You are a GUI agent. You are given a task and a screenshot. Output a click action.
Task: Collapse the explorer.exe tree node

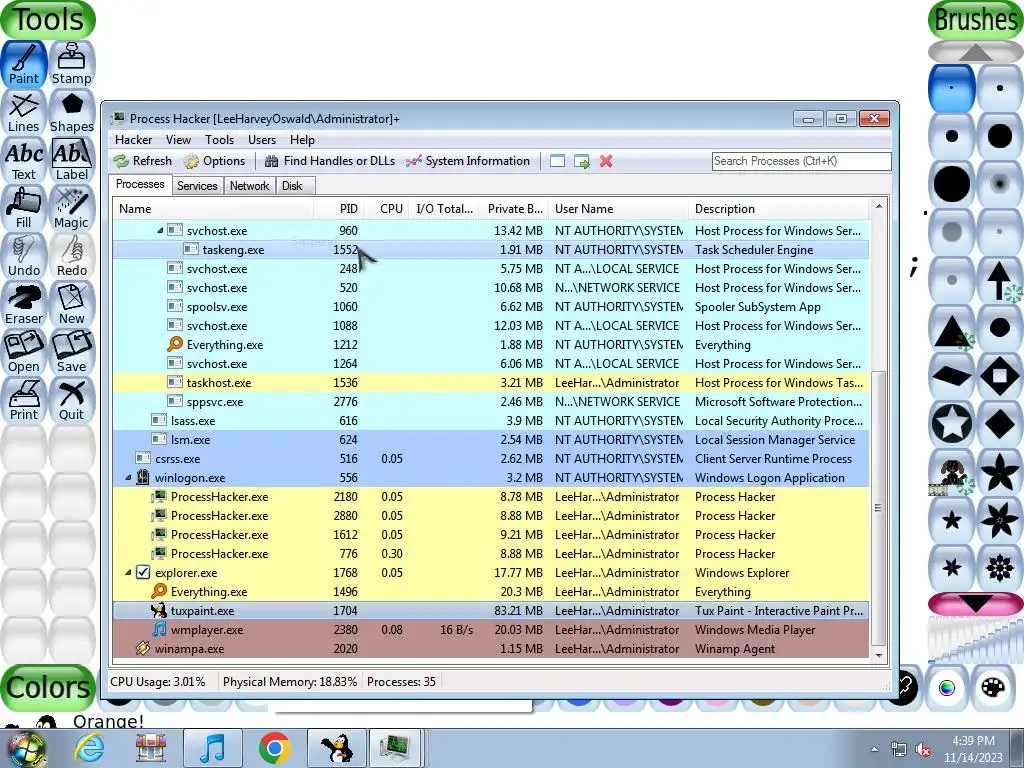128,573
